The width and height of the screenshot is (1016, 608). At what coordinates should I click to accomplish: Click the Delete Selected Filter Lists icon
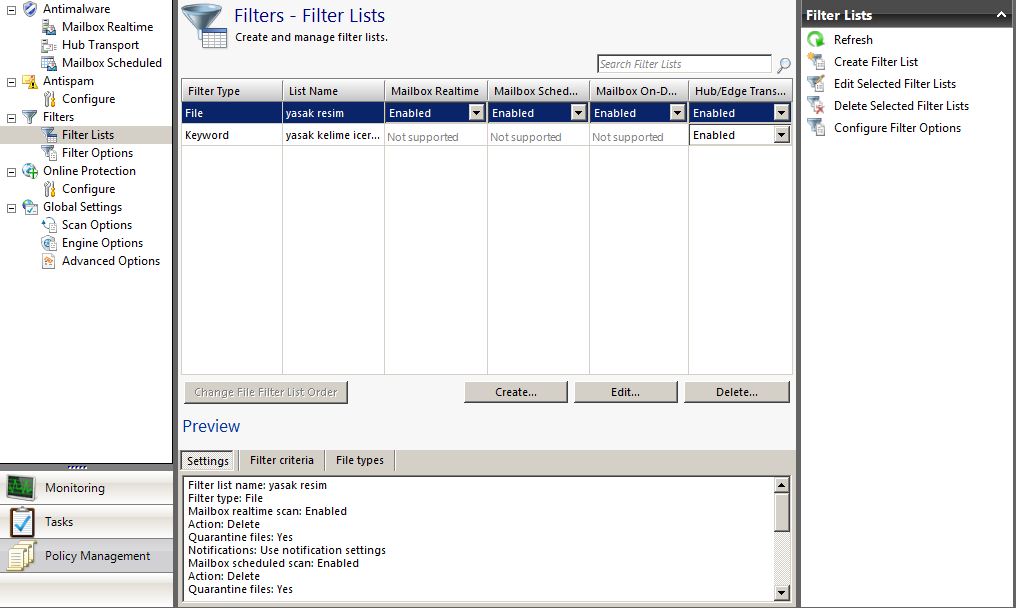tap(816, 106)
